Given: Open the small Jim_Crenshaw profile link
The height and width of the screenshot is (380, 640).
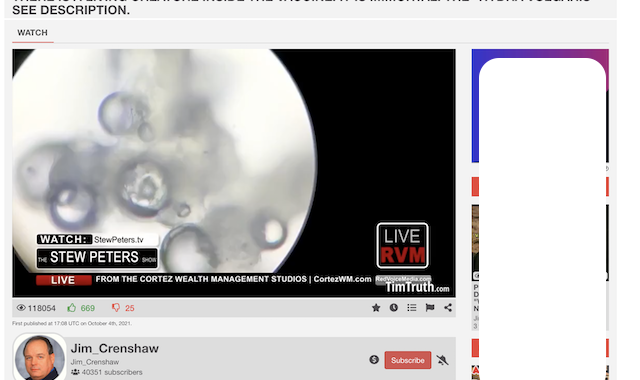Looking at the screenshot, I should [95, 362].
